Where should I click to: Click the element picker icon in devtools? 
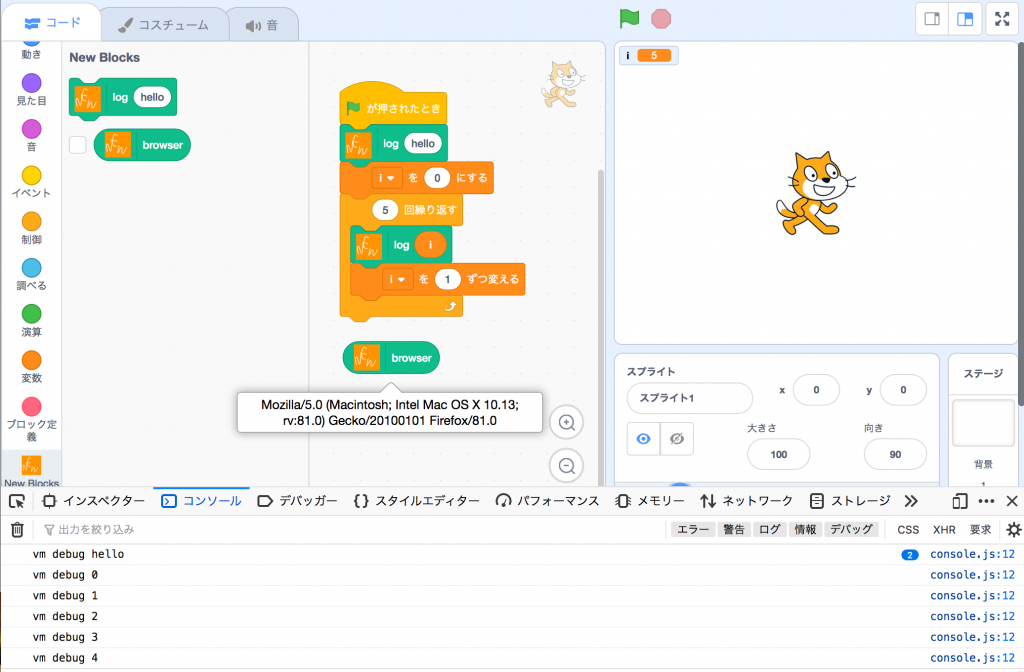coord(17,501)
